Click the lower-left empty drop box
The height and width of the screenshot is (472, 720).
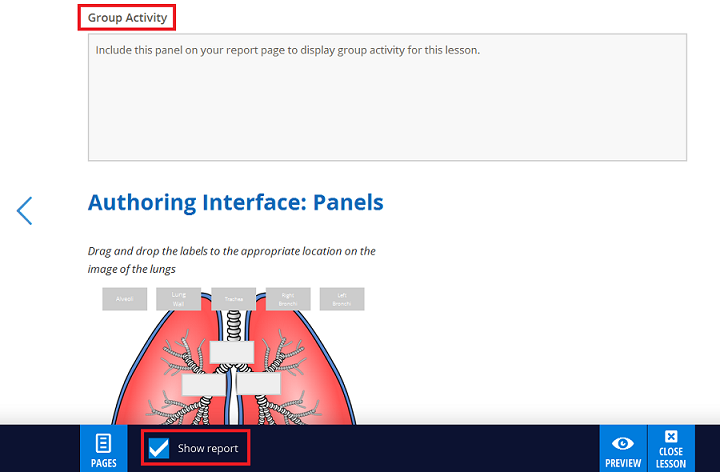pos(203,384)
